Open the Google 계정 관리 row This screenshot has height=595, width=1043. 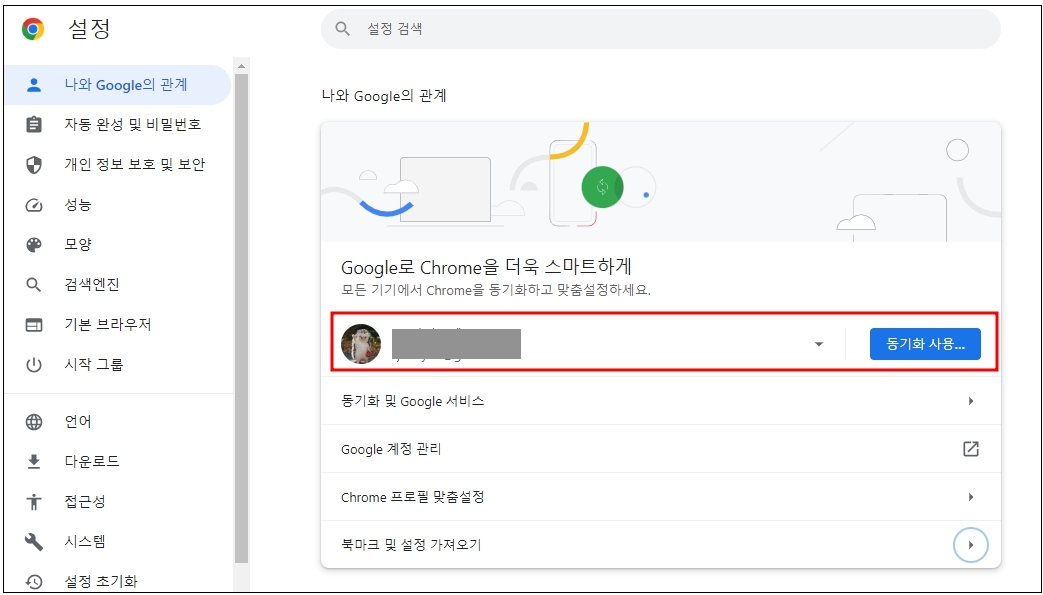(661, 449)
